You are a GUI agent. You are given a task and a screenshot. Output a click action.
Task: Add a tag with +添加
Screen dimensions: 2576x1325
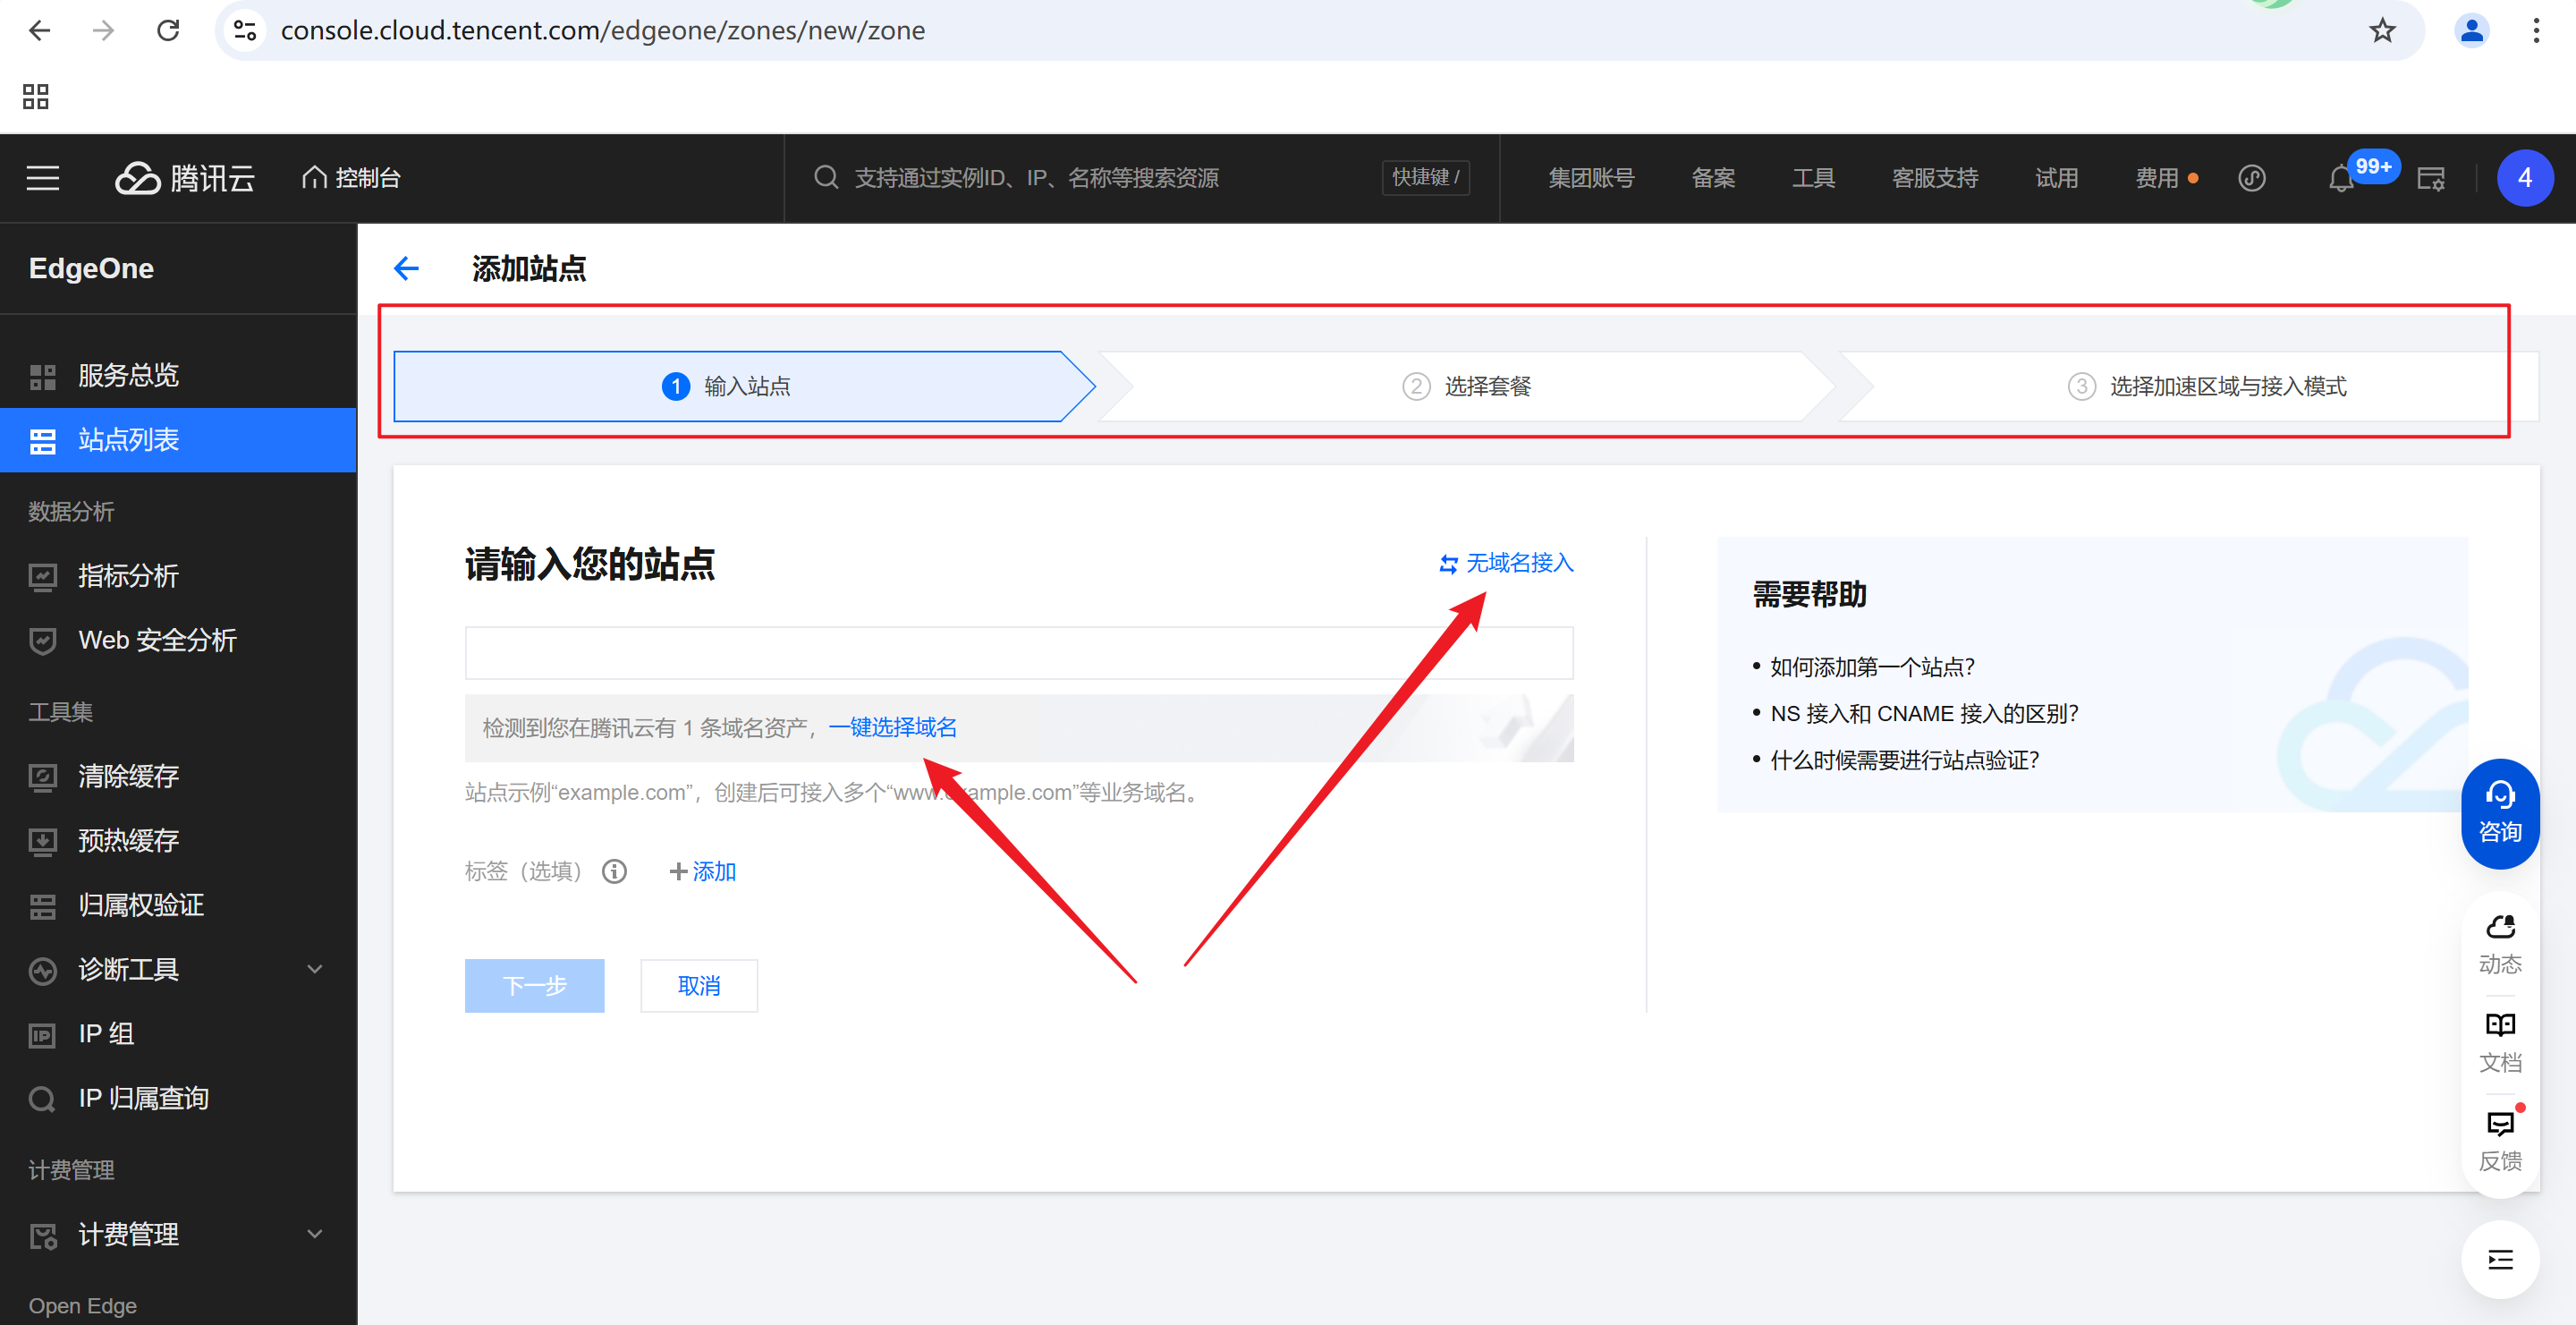[702, 871]
